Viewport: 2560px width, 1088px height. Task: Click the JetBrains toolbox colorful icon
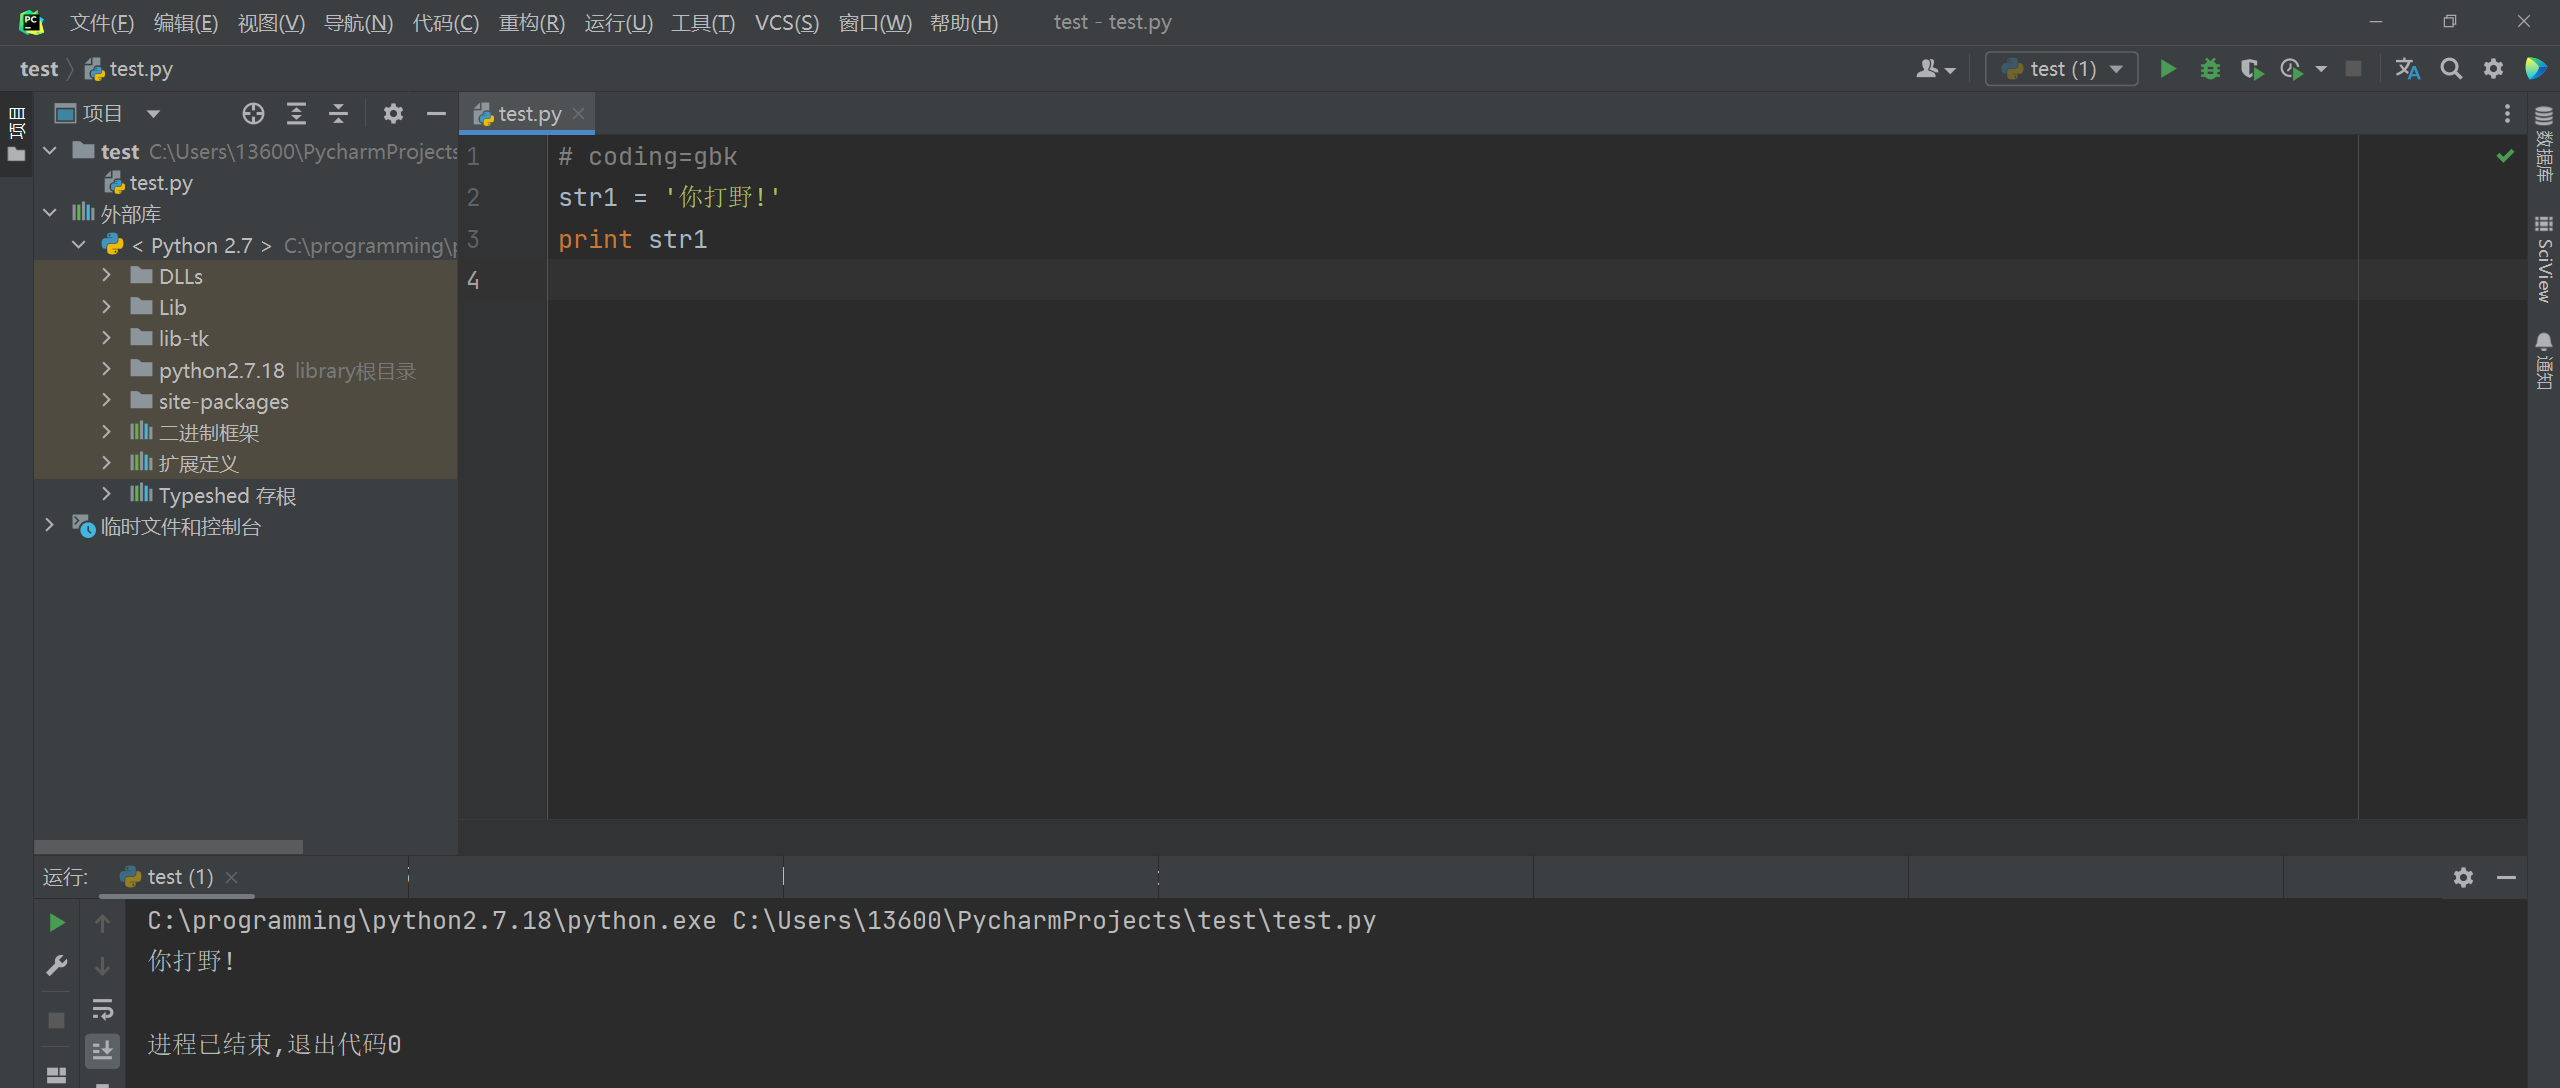coord(2536,69)
